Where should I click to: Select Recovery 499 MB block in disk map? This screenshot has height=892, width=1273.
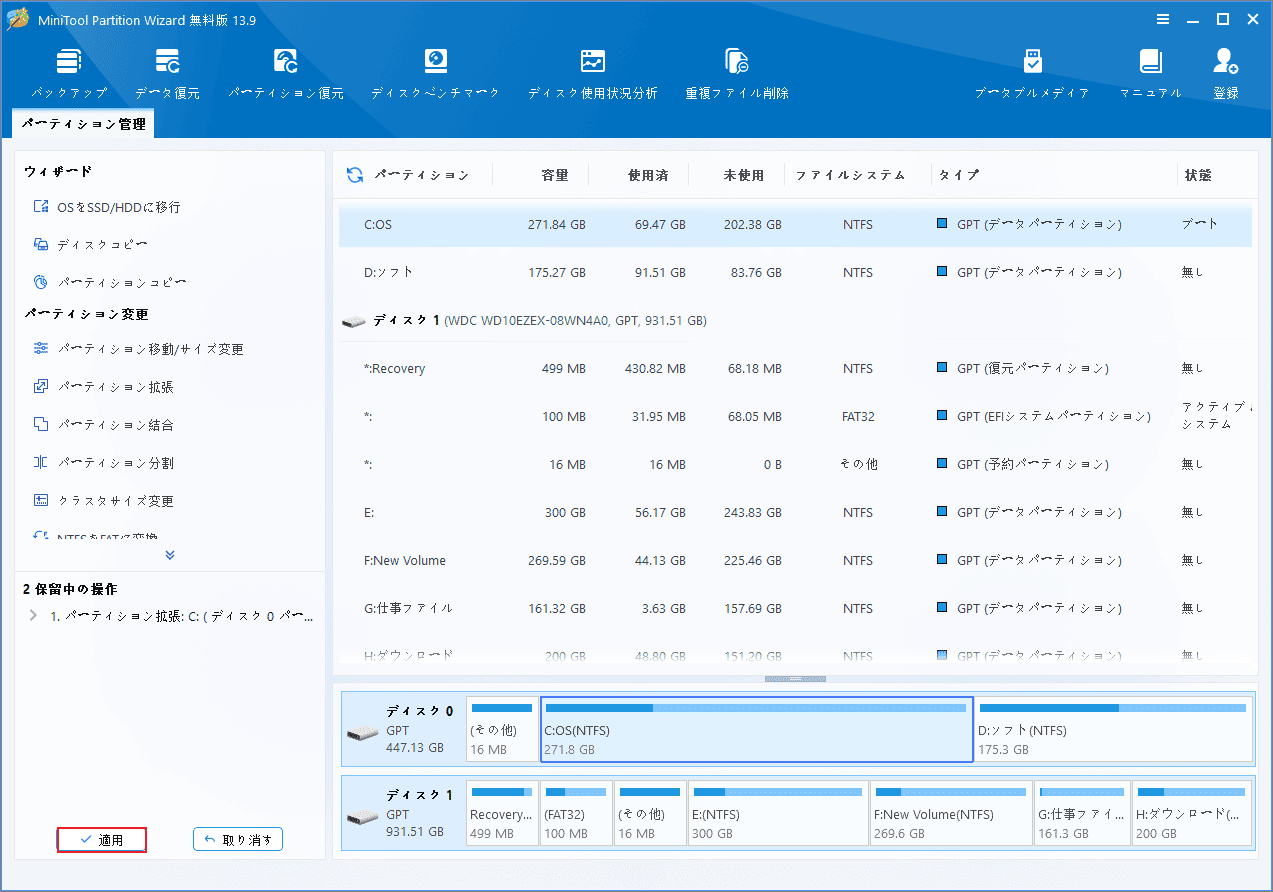[502, 814]
